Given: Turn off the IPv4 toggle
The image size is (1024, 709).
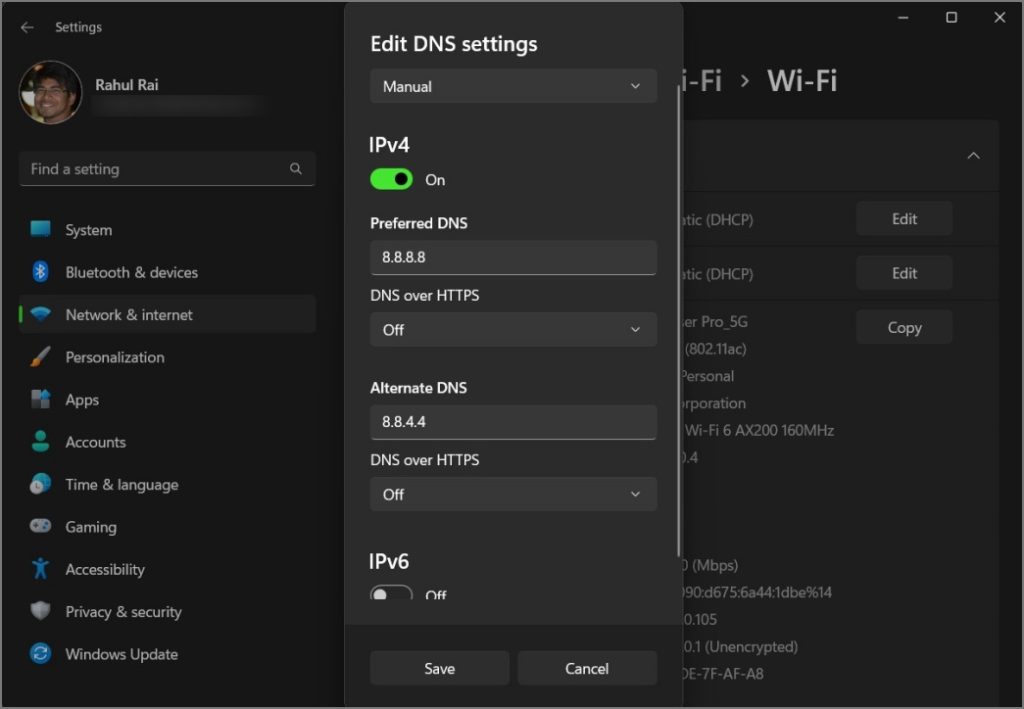Looking at the screenshot, I should [x=391, y=179].
